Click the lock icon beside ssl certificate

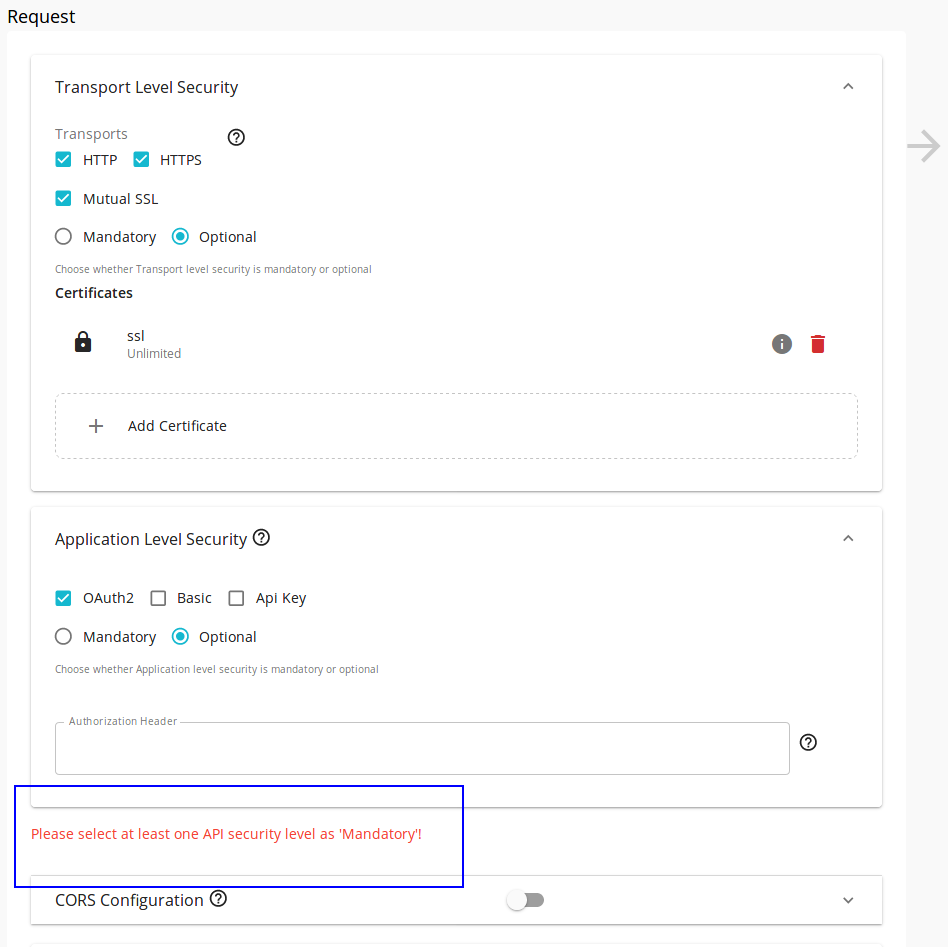[83, 341]
